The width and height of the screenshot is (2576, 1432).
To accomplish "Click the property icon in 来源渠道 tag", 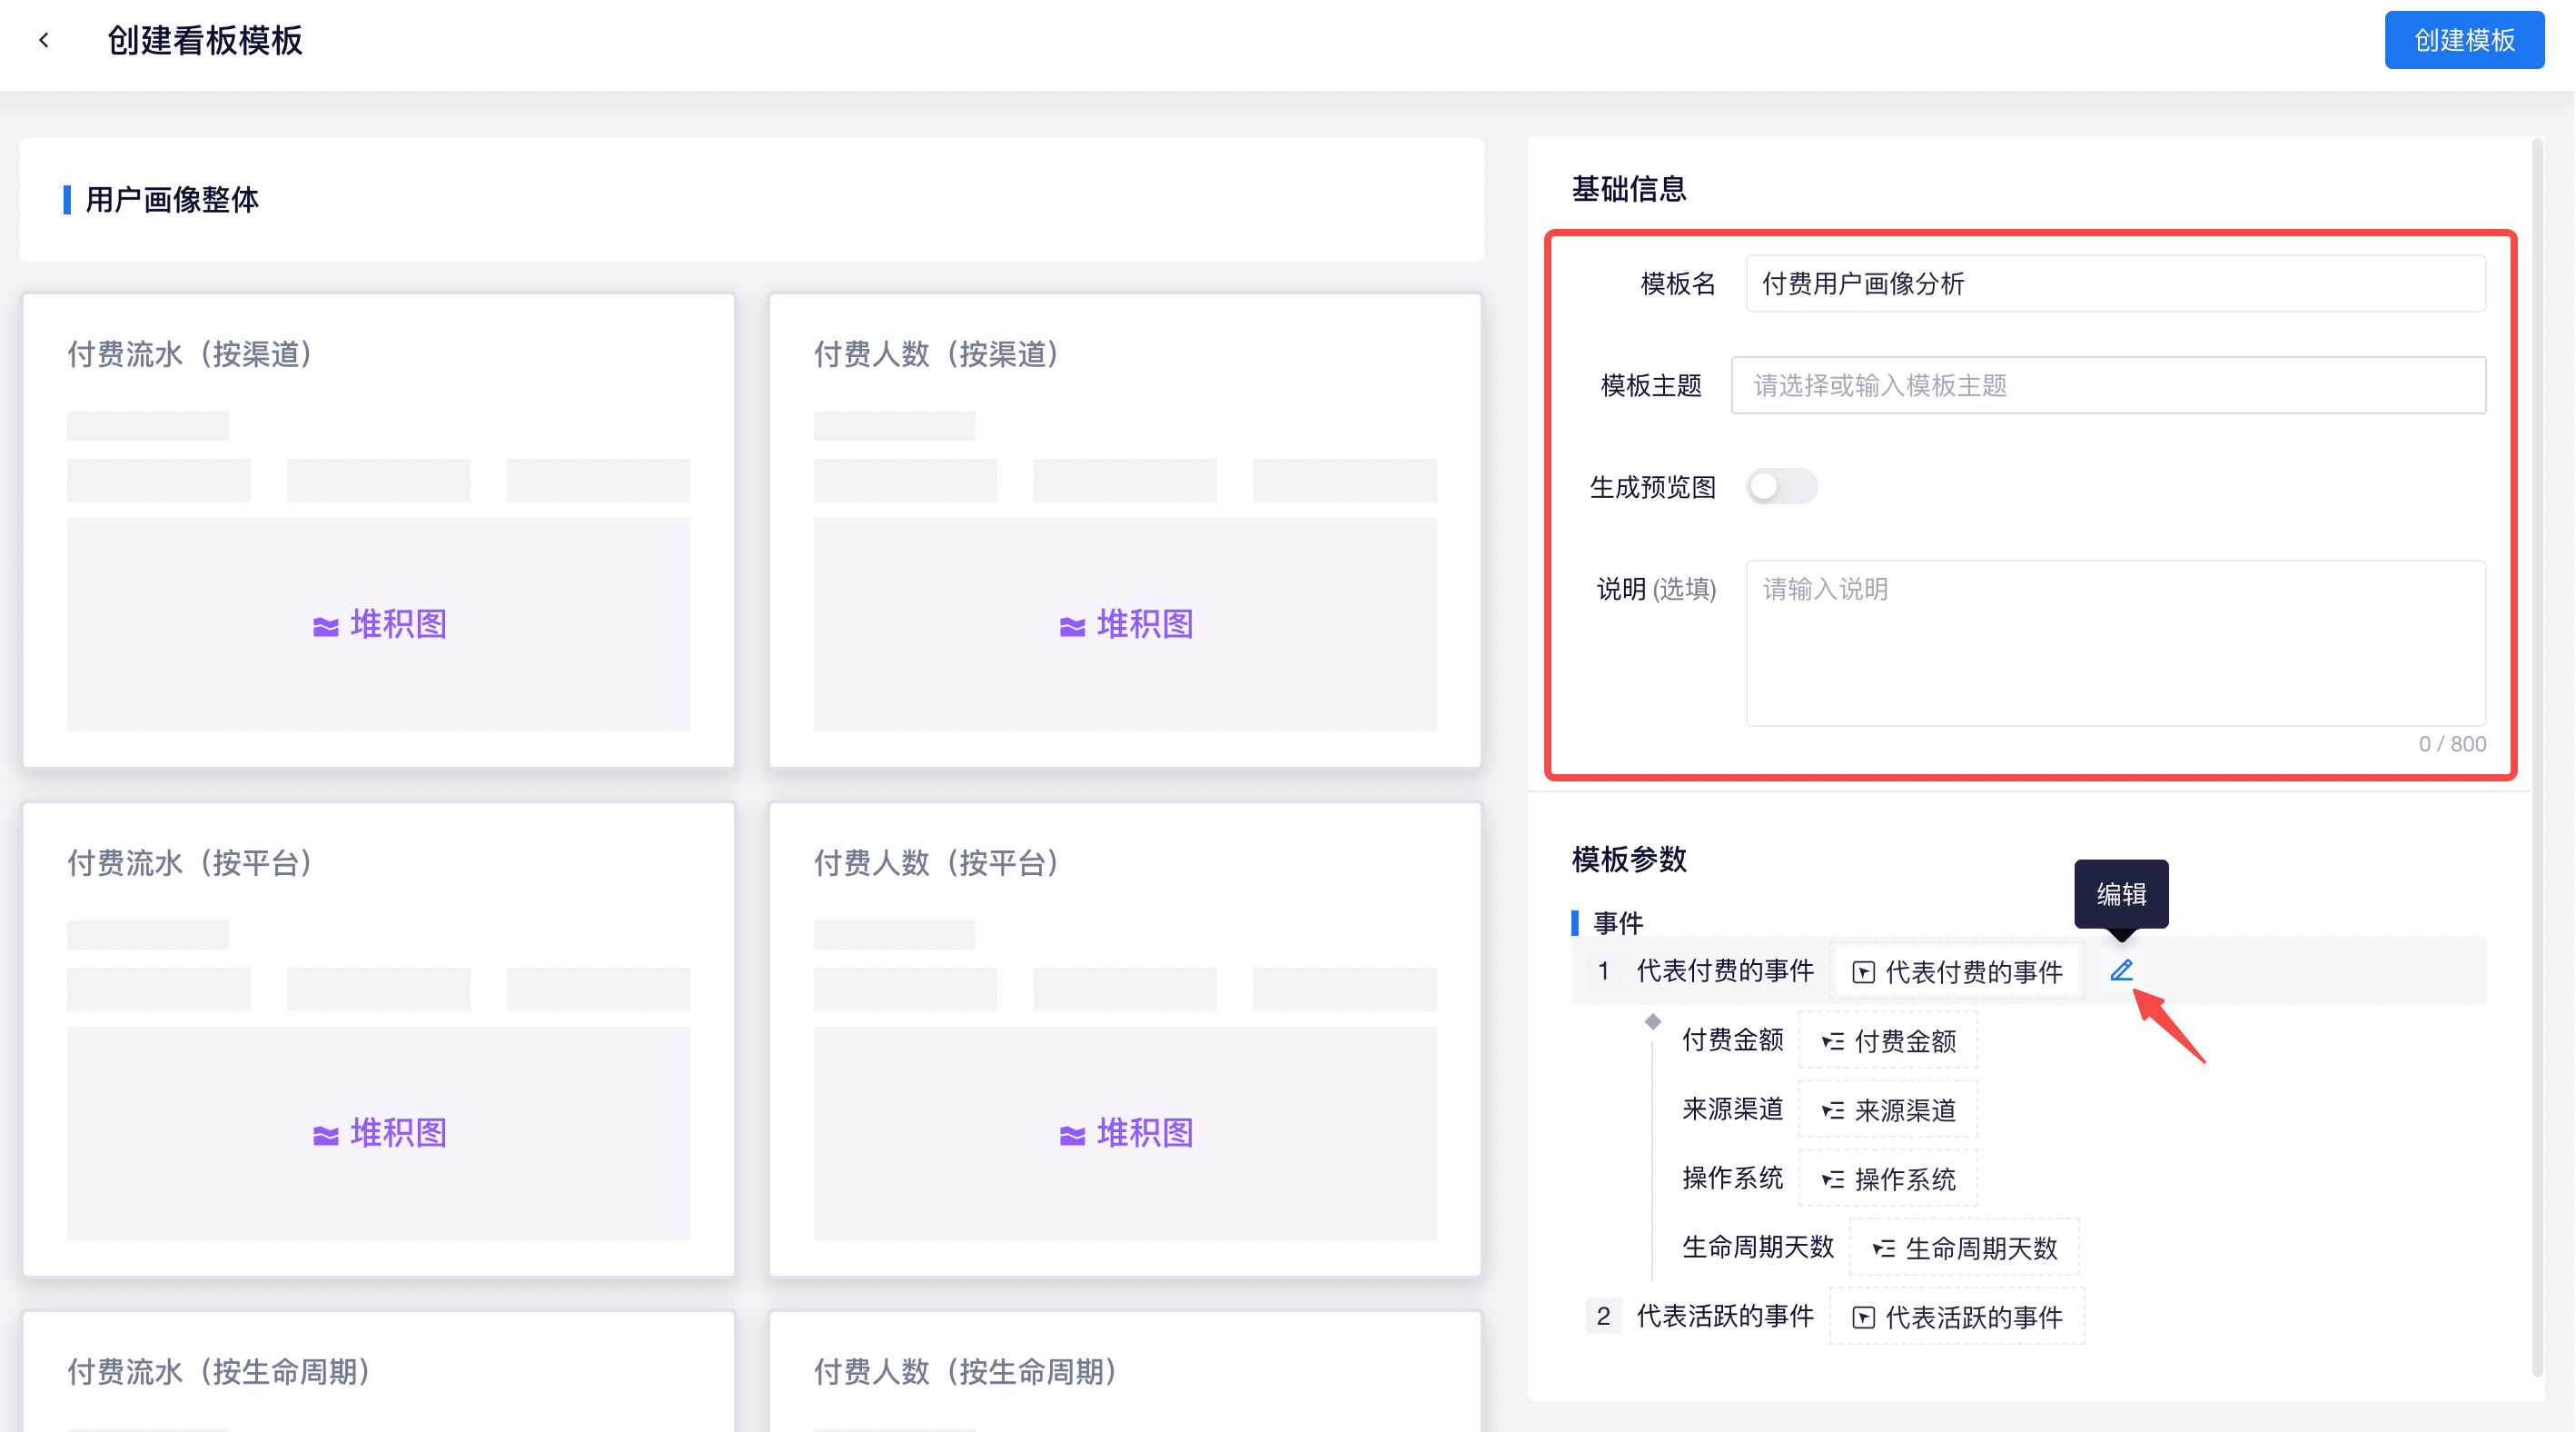I will [1833, 1111].
